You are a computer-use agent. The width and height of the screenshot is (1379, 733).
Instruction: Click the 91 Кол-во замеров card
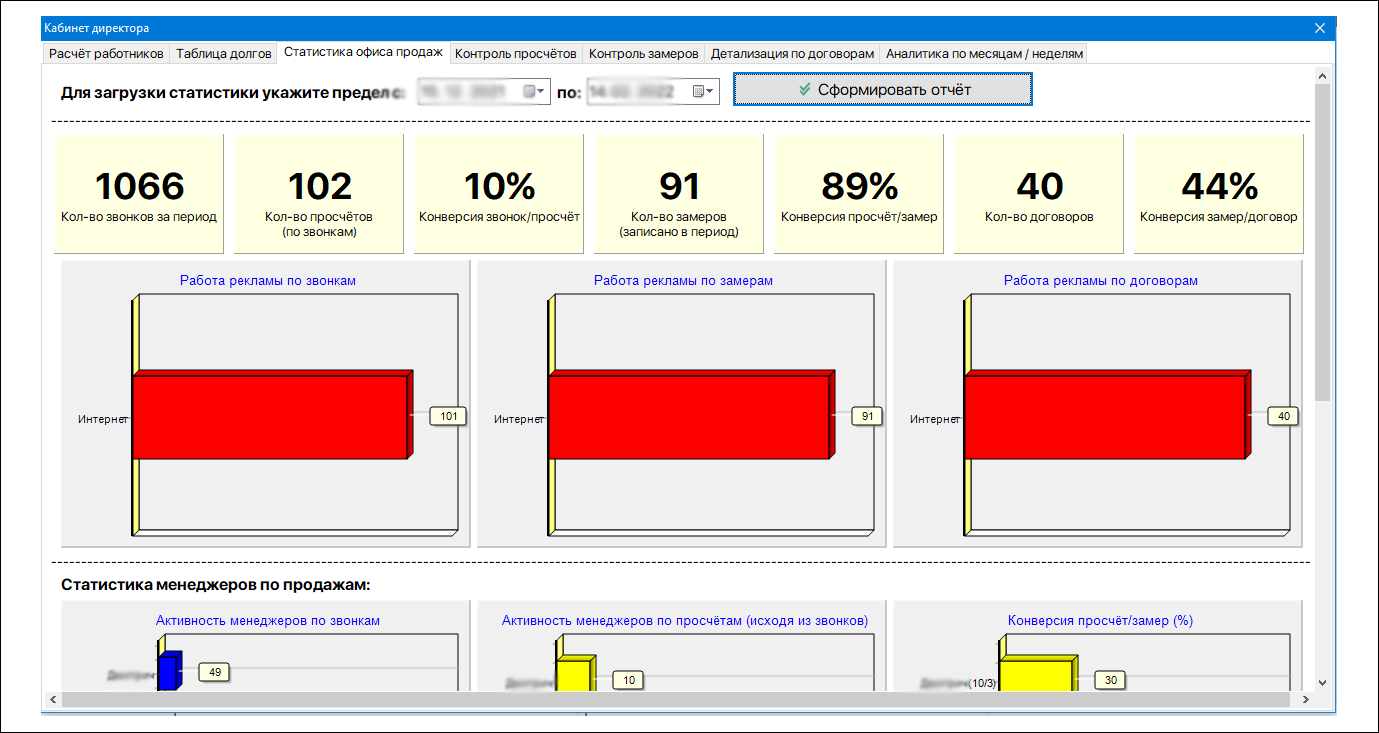[x=679, y=194]
